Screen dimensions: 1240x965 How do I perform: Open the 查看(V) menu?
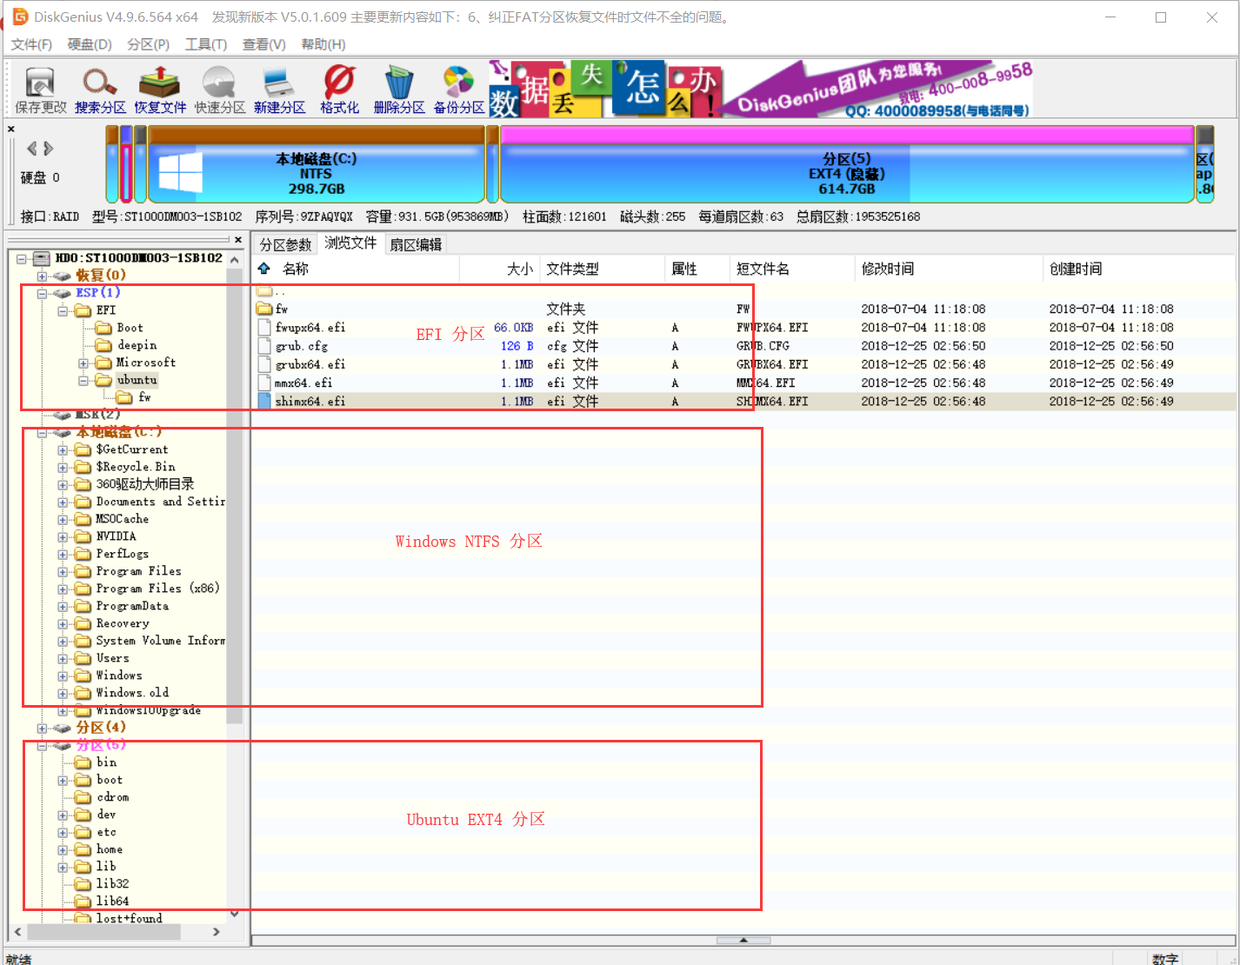coord(264,45)
